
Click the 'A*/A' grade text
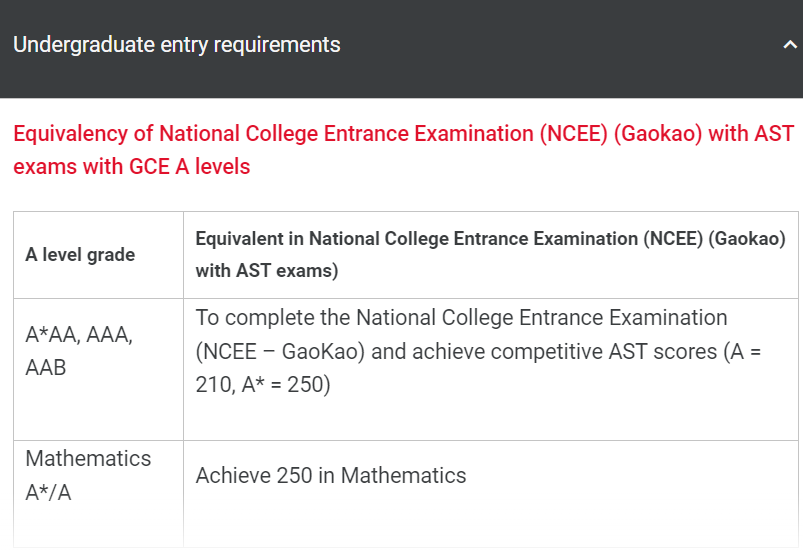[x=48, y=493]
